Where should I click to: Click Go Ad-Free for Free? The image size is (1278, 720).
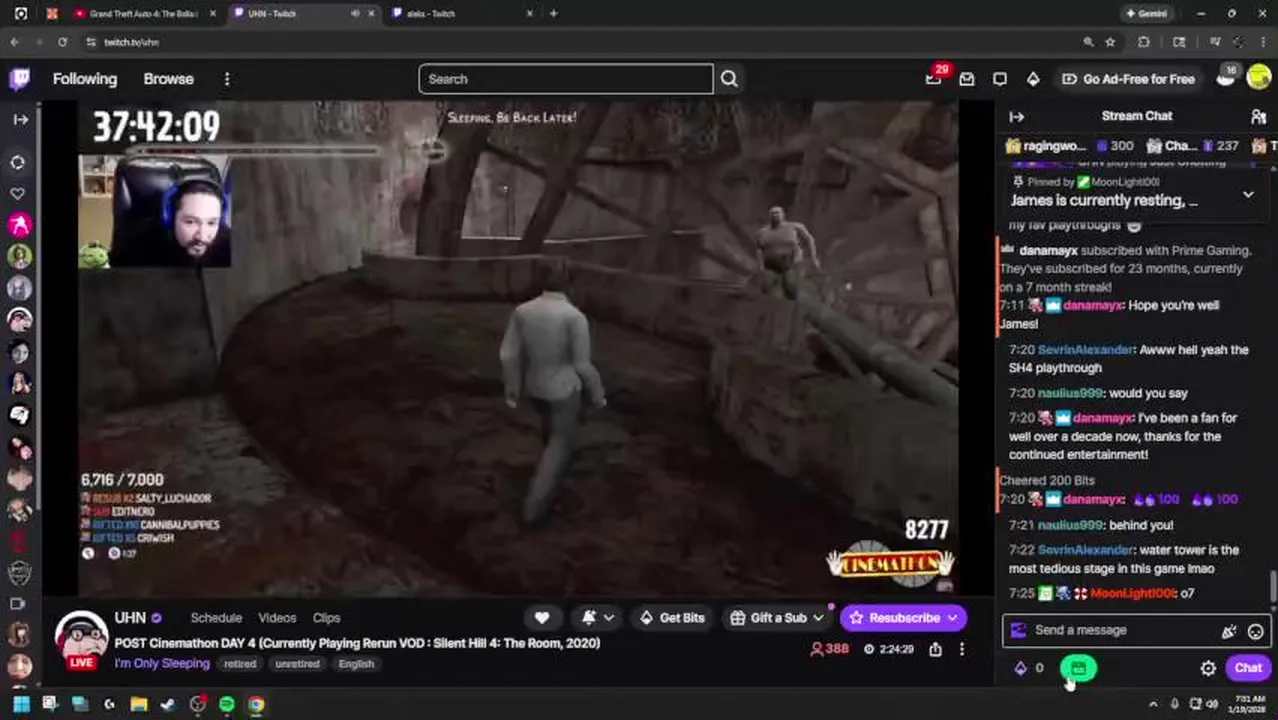(x=1128, y=79)
